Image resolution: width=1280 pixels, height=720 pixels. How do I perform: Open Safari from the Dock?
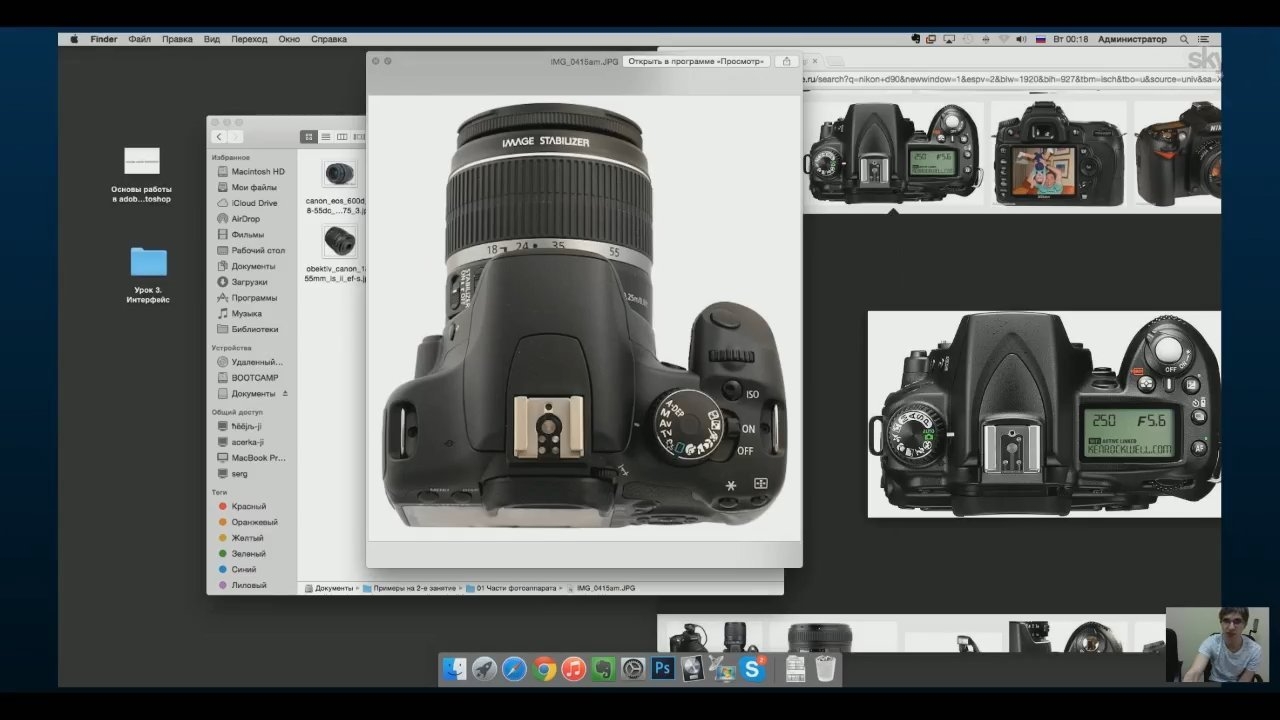click(x=514, y=669)
